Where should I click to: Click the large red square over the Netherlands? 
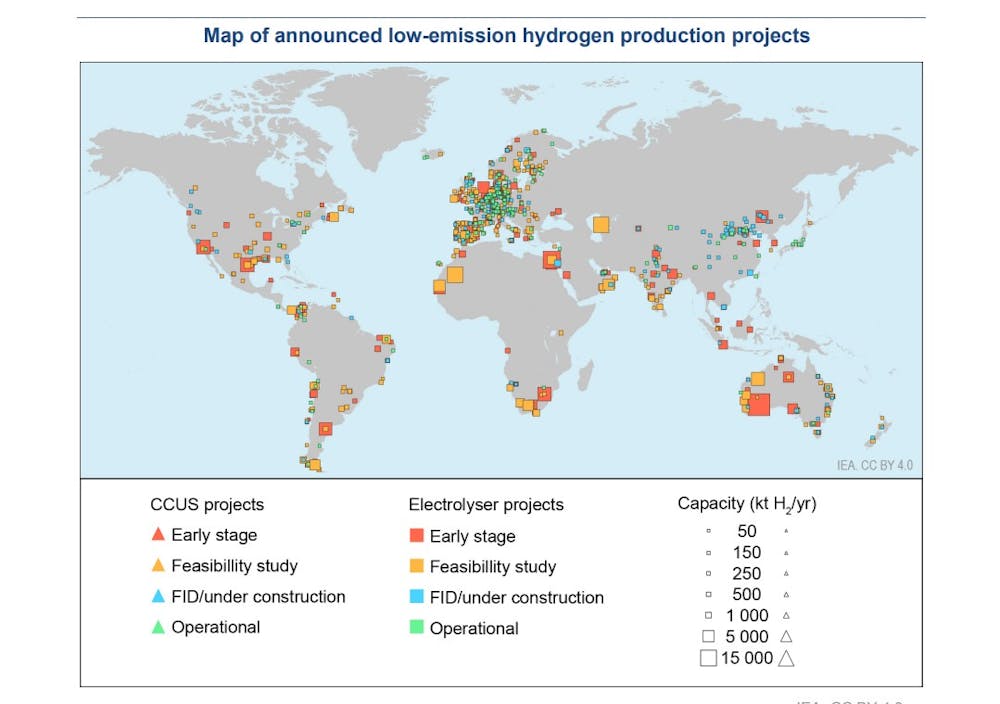pyautogui.click(x=483, y=188)
